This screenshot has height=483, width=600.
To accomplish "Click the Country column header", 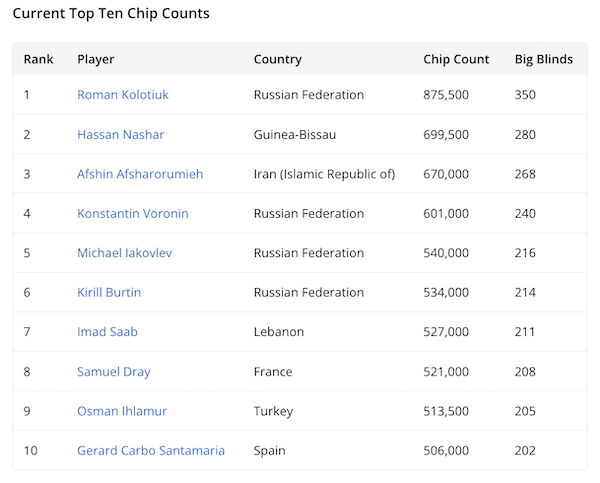I will 278,59.
